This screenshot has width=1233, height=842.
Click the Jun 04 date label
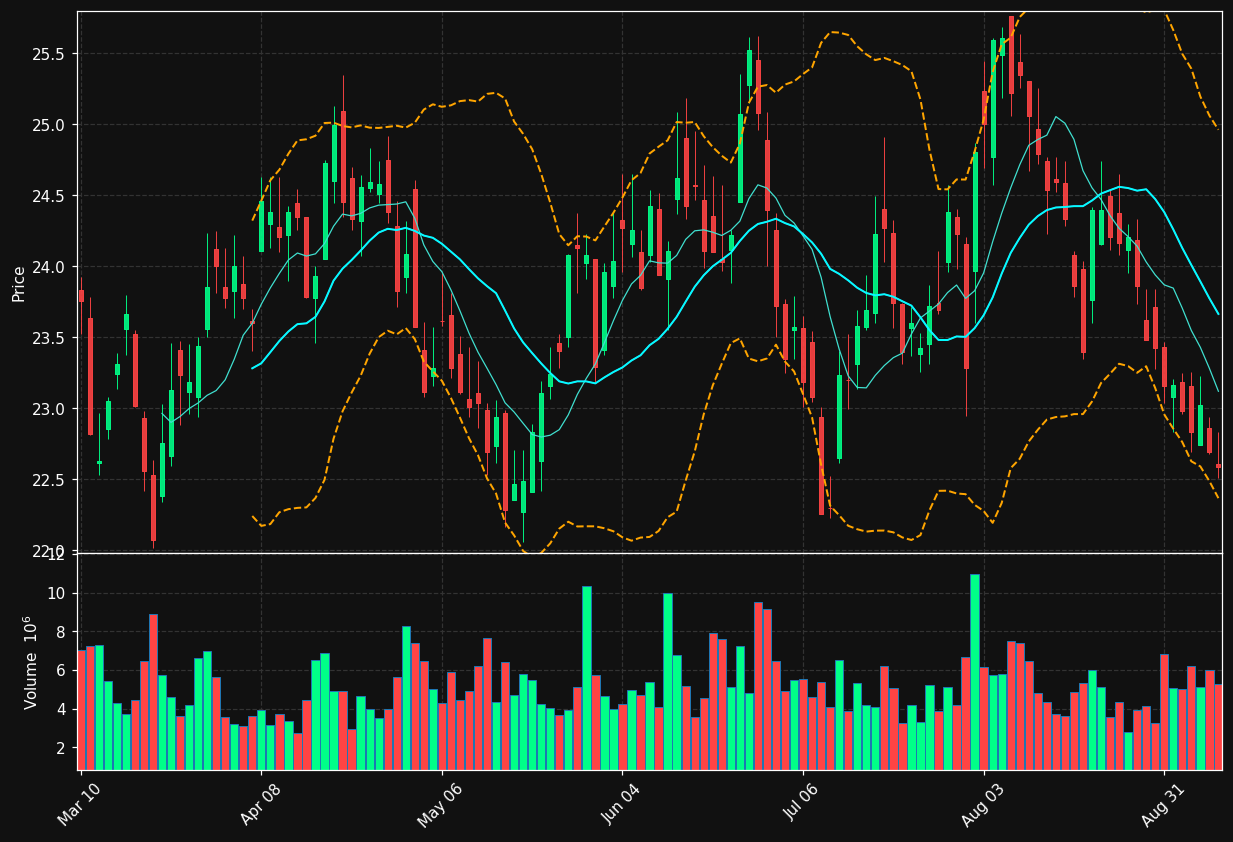622,804
